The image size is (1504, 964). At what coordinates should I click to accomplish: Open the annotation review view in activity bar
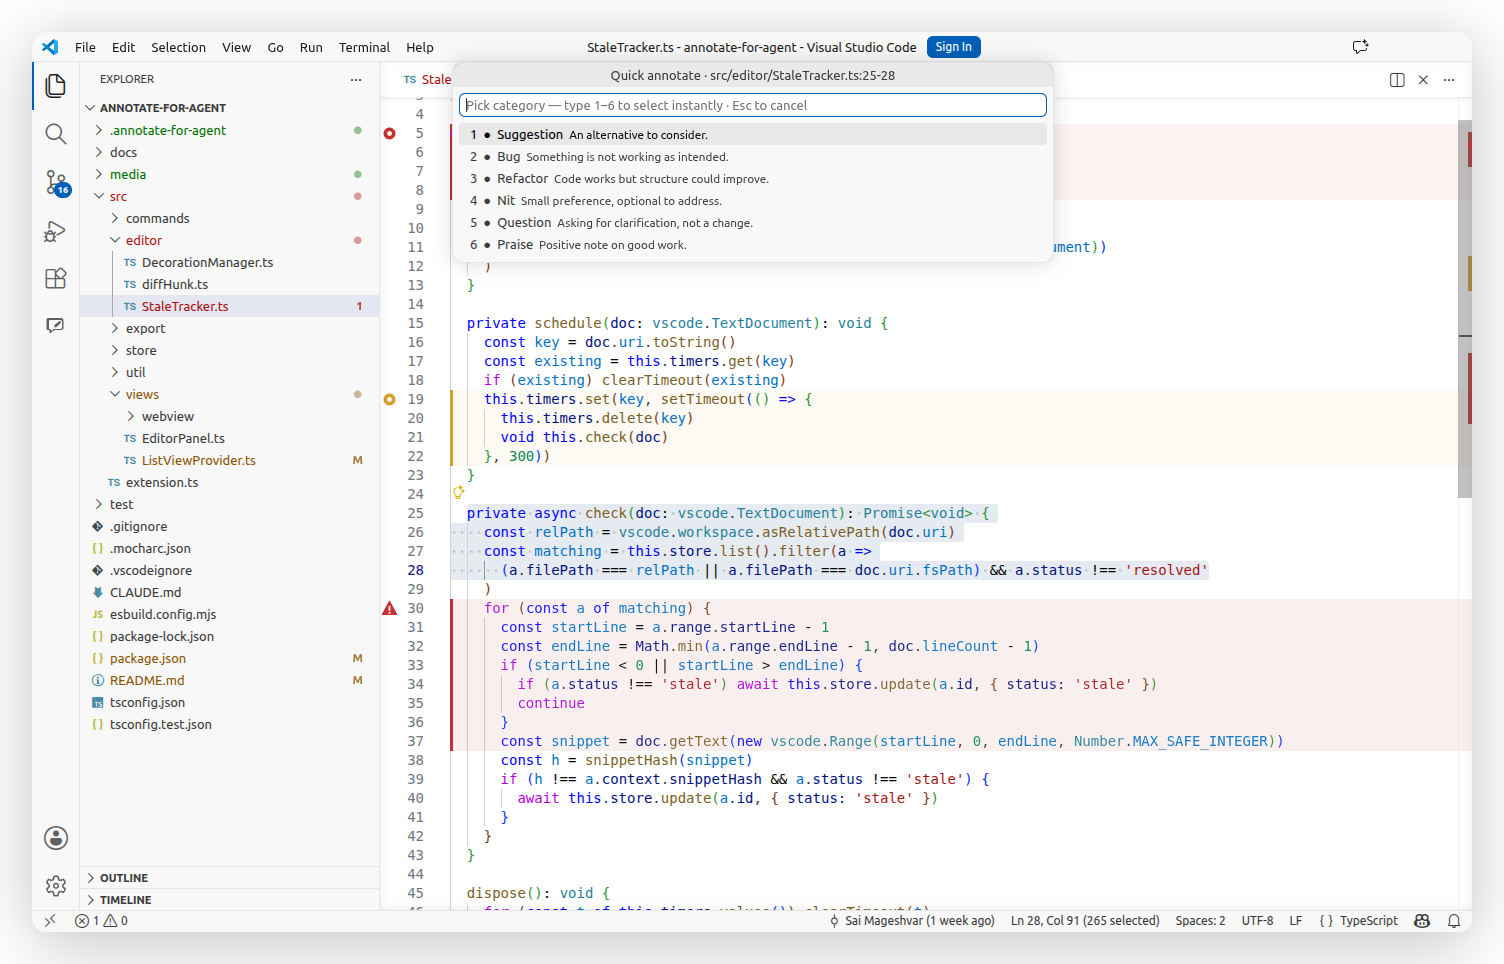[x=56, y=326]
